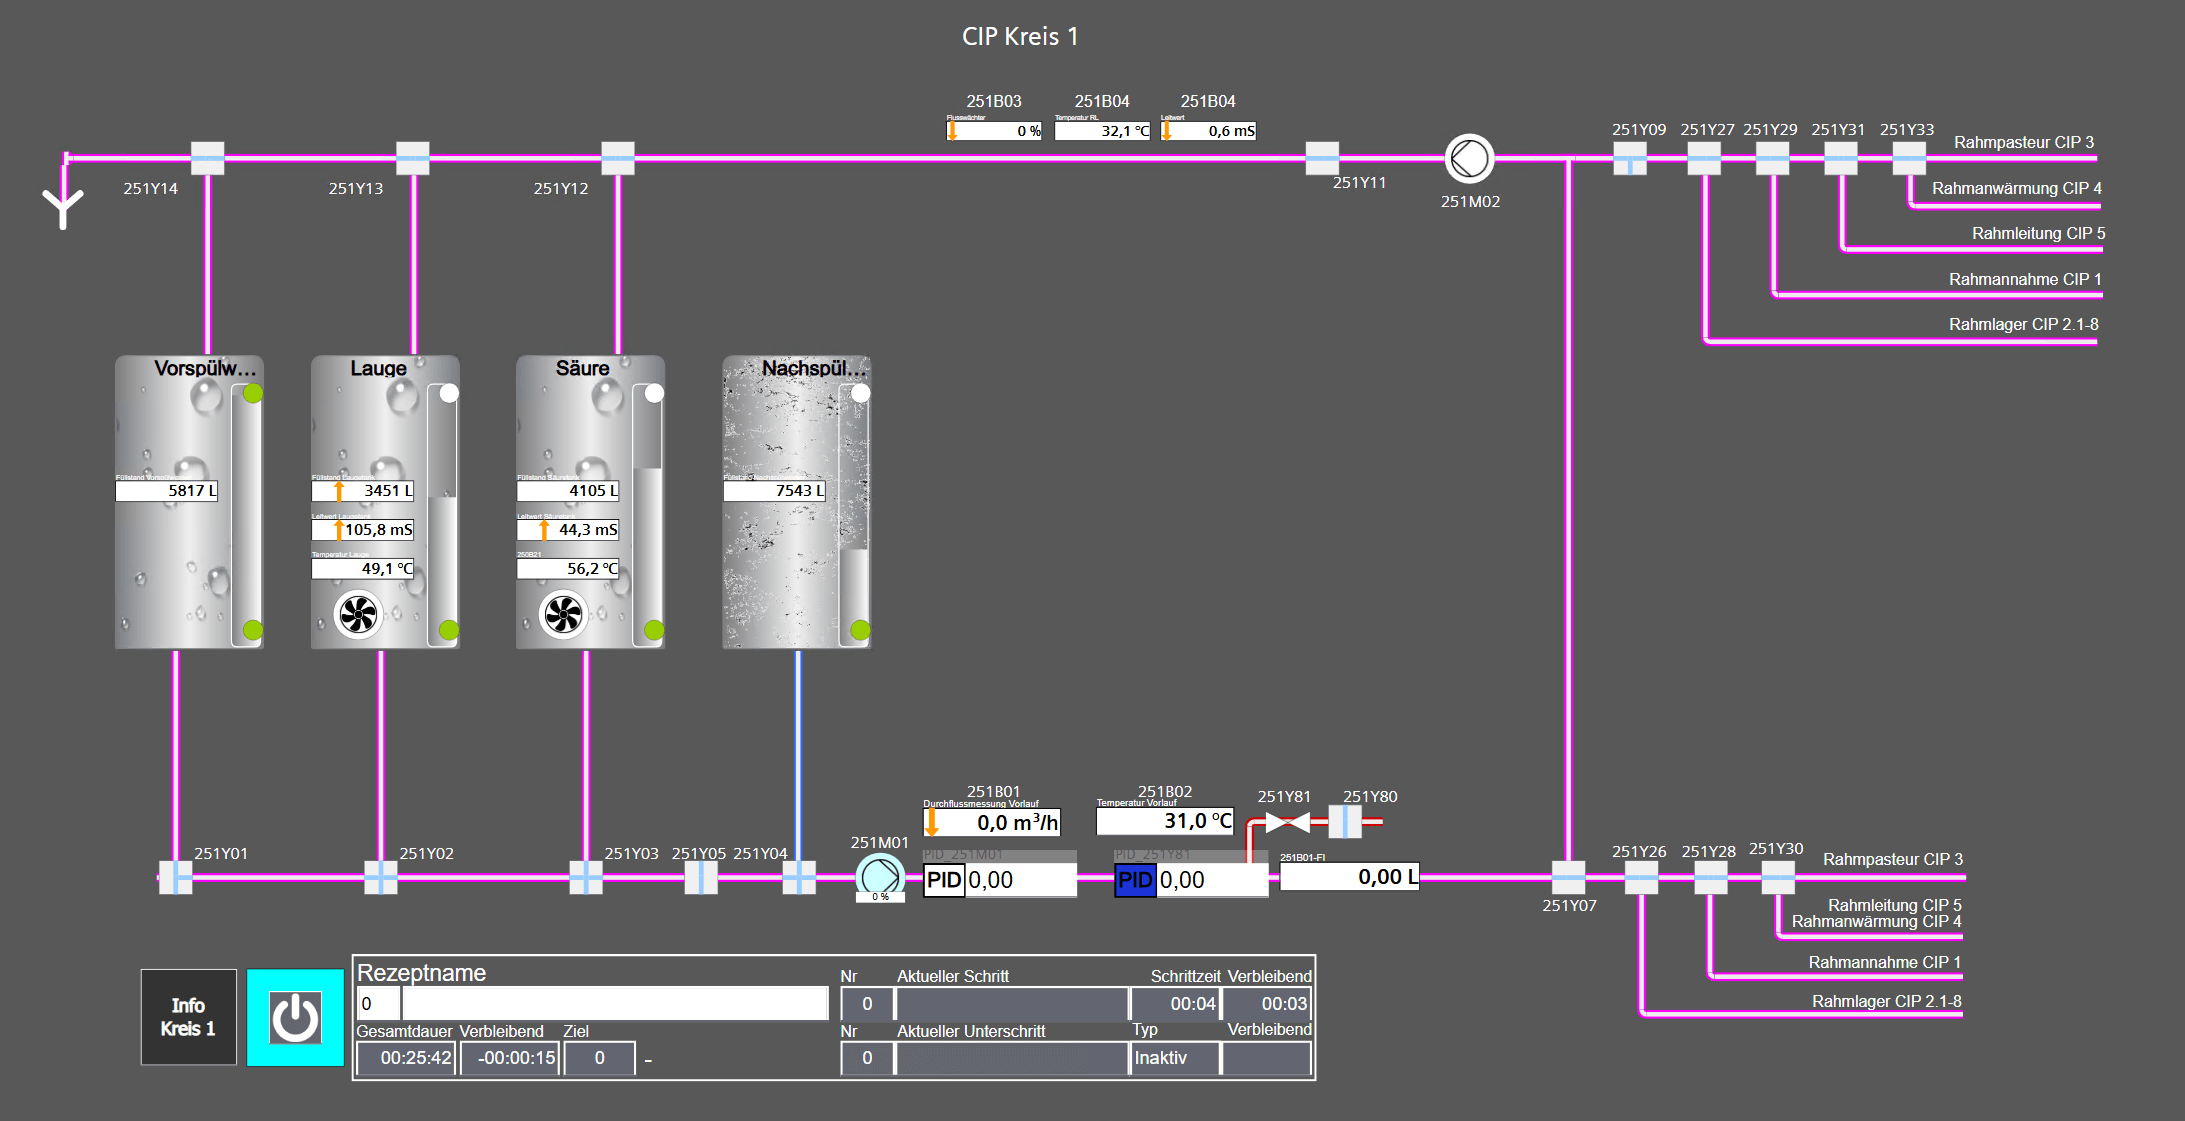Select valve 251Y30 on return line
This screenshot has height=1121, width=2185.
(x=1778, y=878)
